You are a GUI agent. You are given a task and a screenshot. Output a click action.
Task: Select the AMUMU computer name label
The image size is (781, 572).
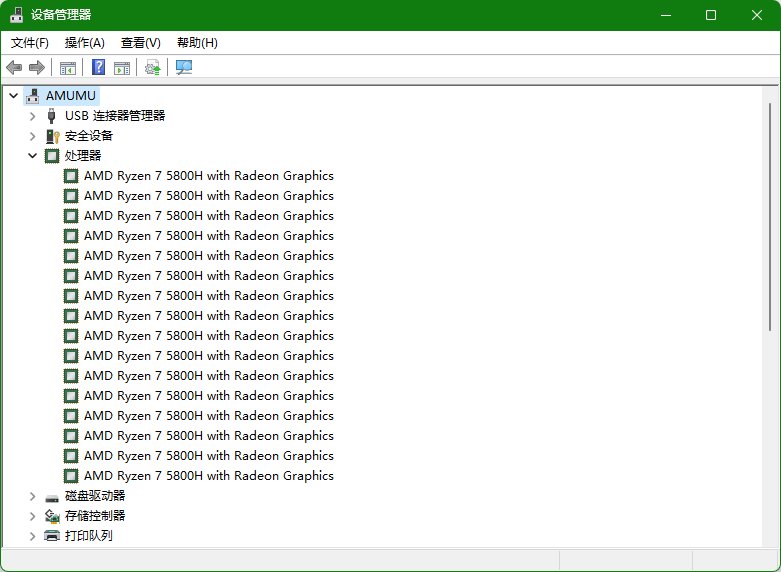71,96
